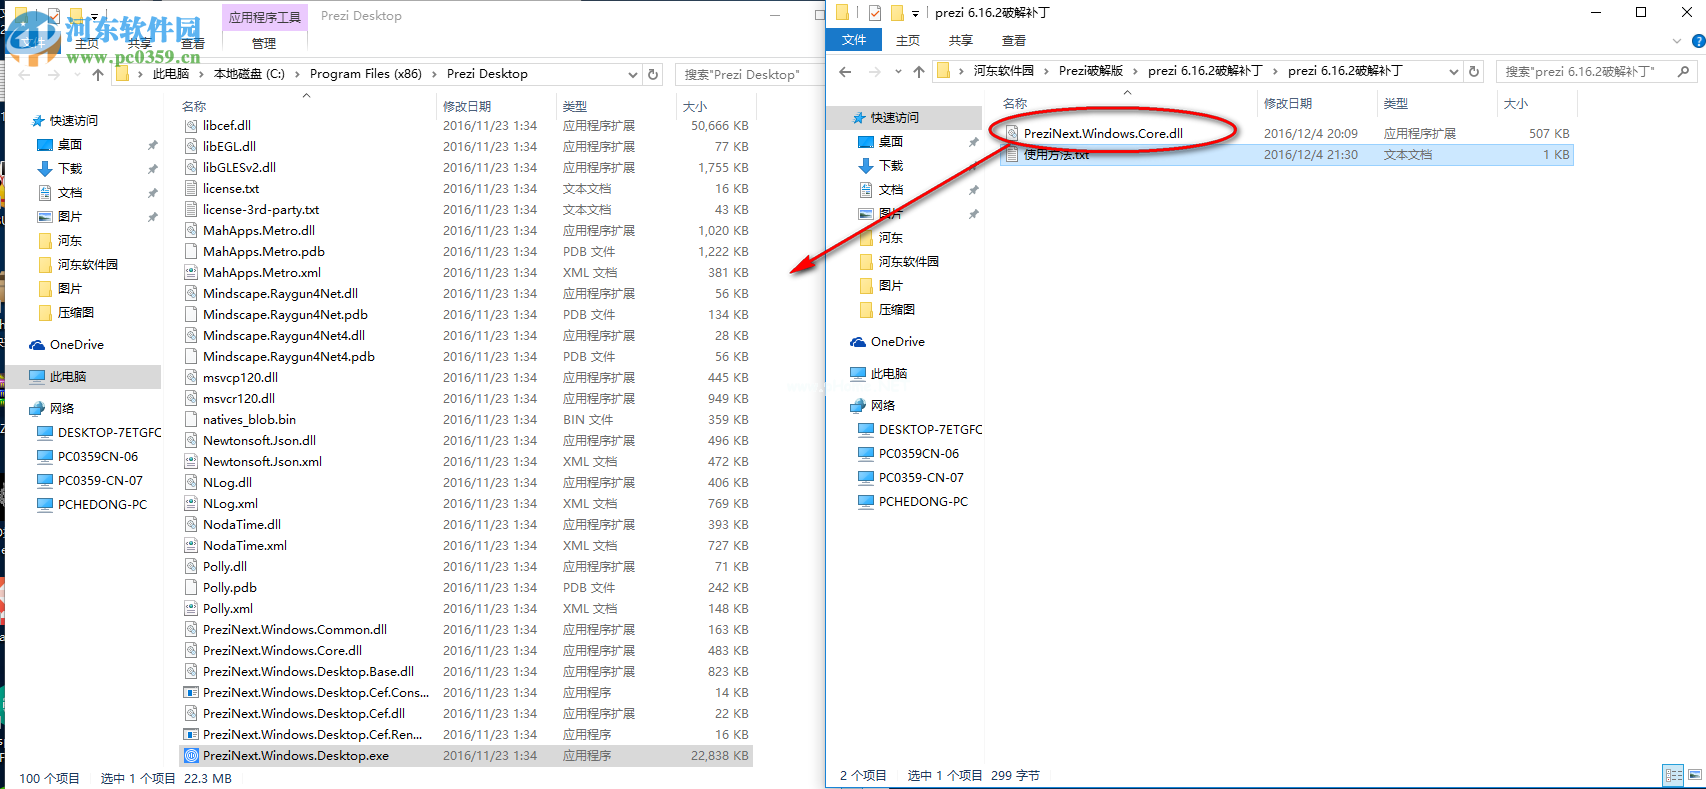Click Properties quick-access icon in right title bar
This screenshot has width=1706, height=789.
coord(875,13)
